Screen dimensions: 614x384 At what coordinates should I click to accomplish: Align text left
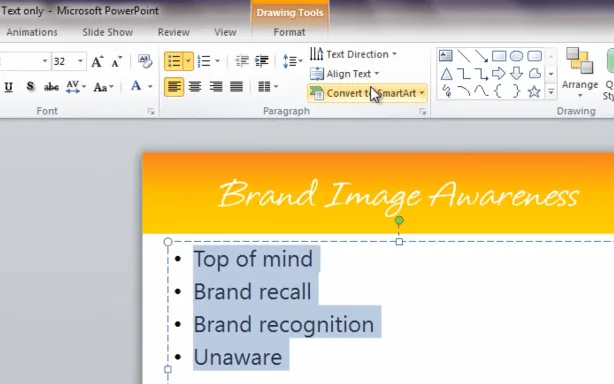click(174, 87)
